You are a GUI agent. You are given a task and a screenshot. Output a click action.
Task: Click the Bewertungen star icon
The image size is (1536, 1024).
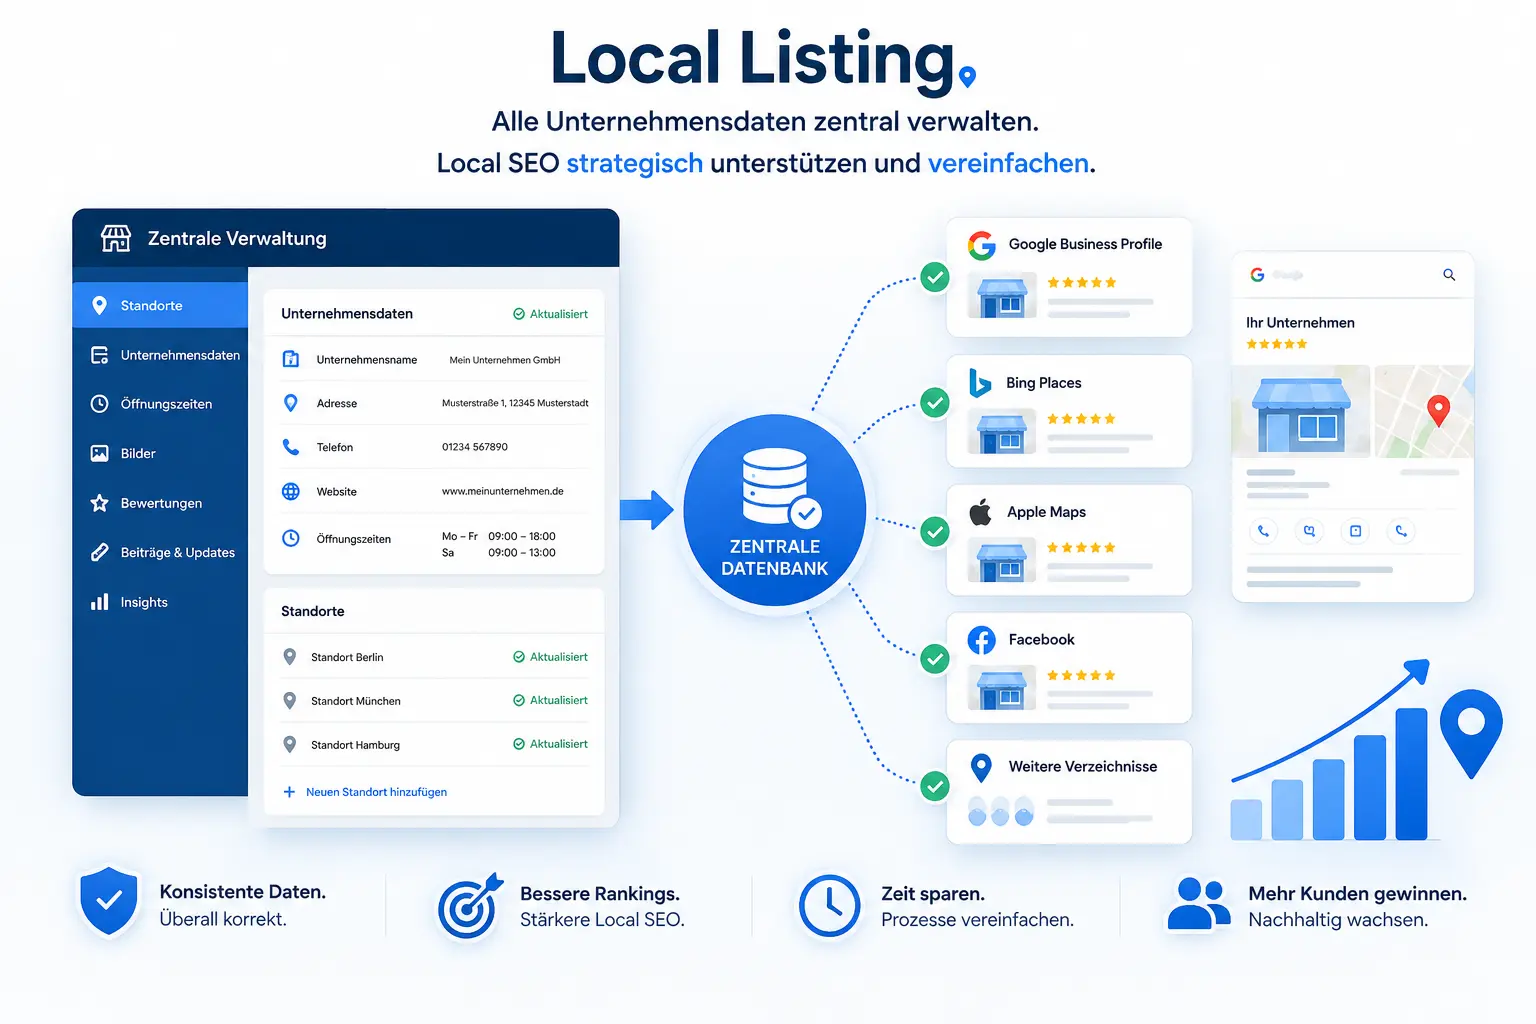(x=99, y=503)
